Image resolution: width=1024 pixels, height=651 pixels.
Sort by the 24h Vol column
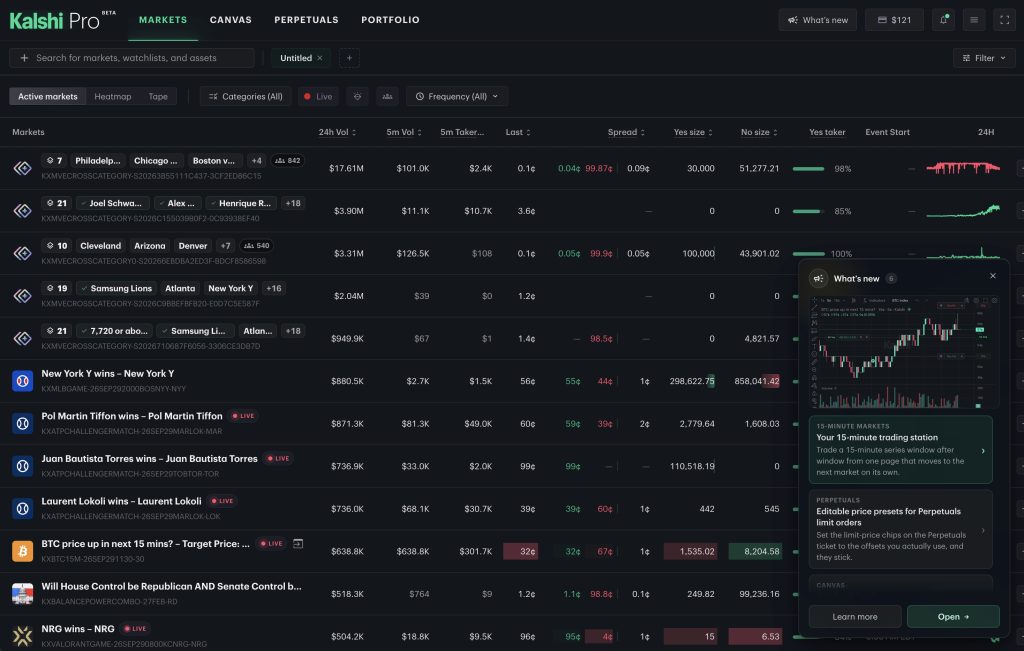pos(337,132)
